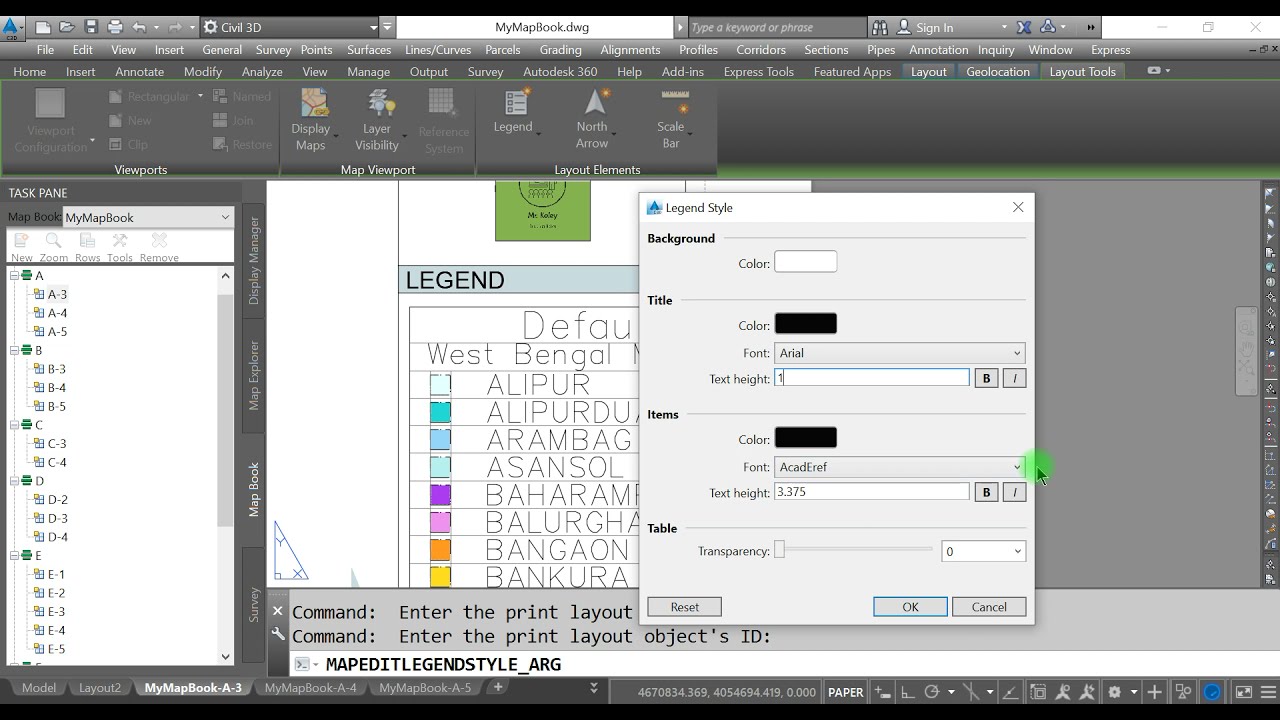Close the command line with the X icon
This screenshot has width=1280, height=720.
pos(278,611)
